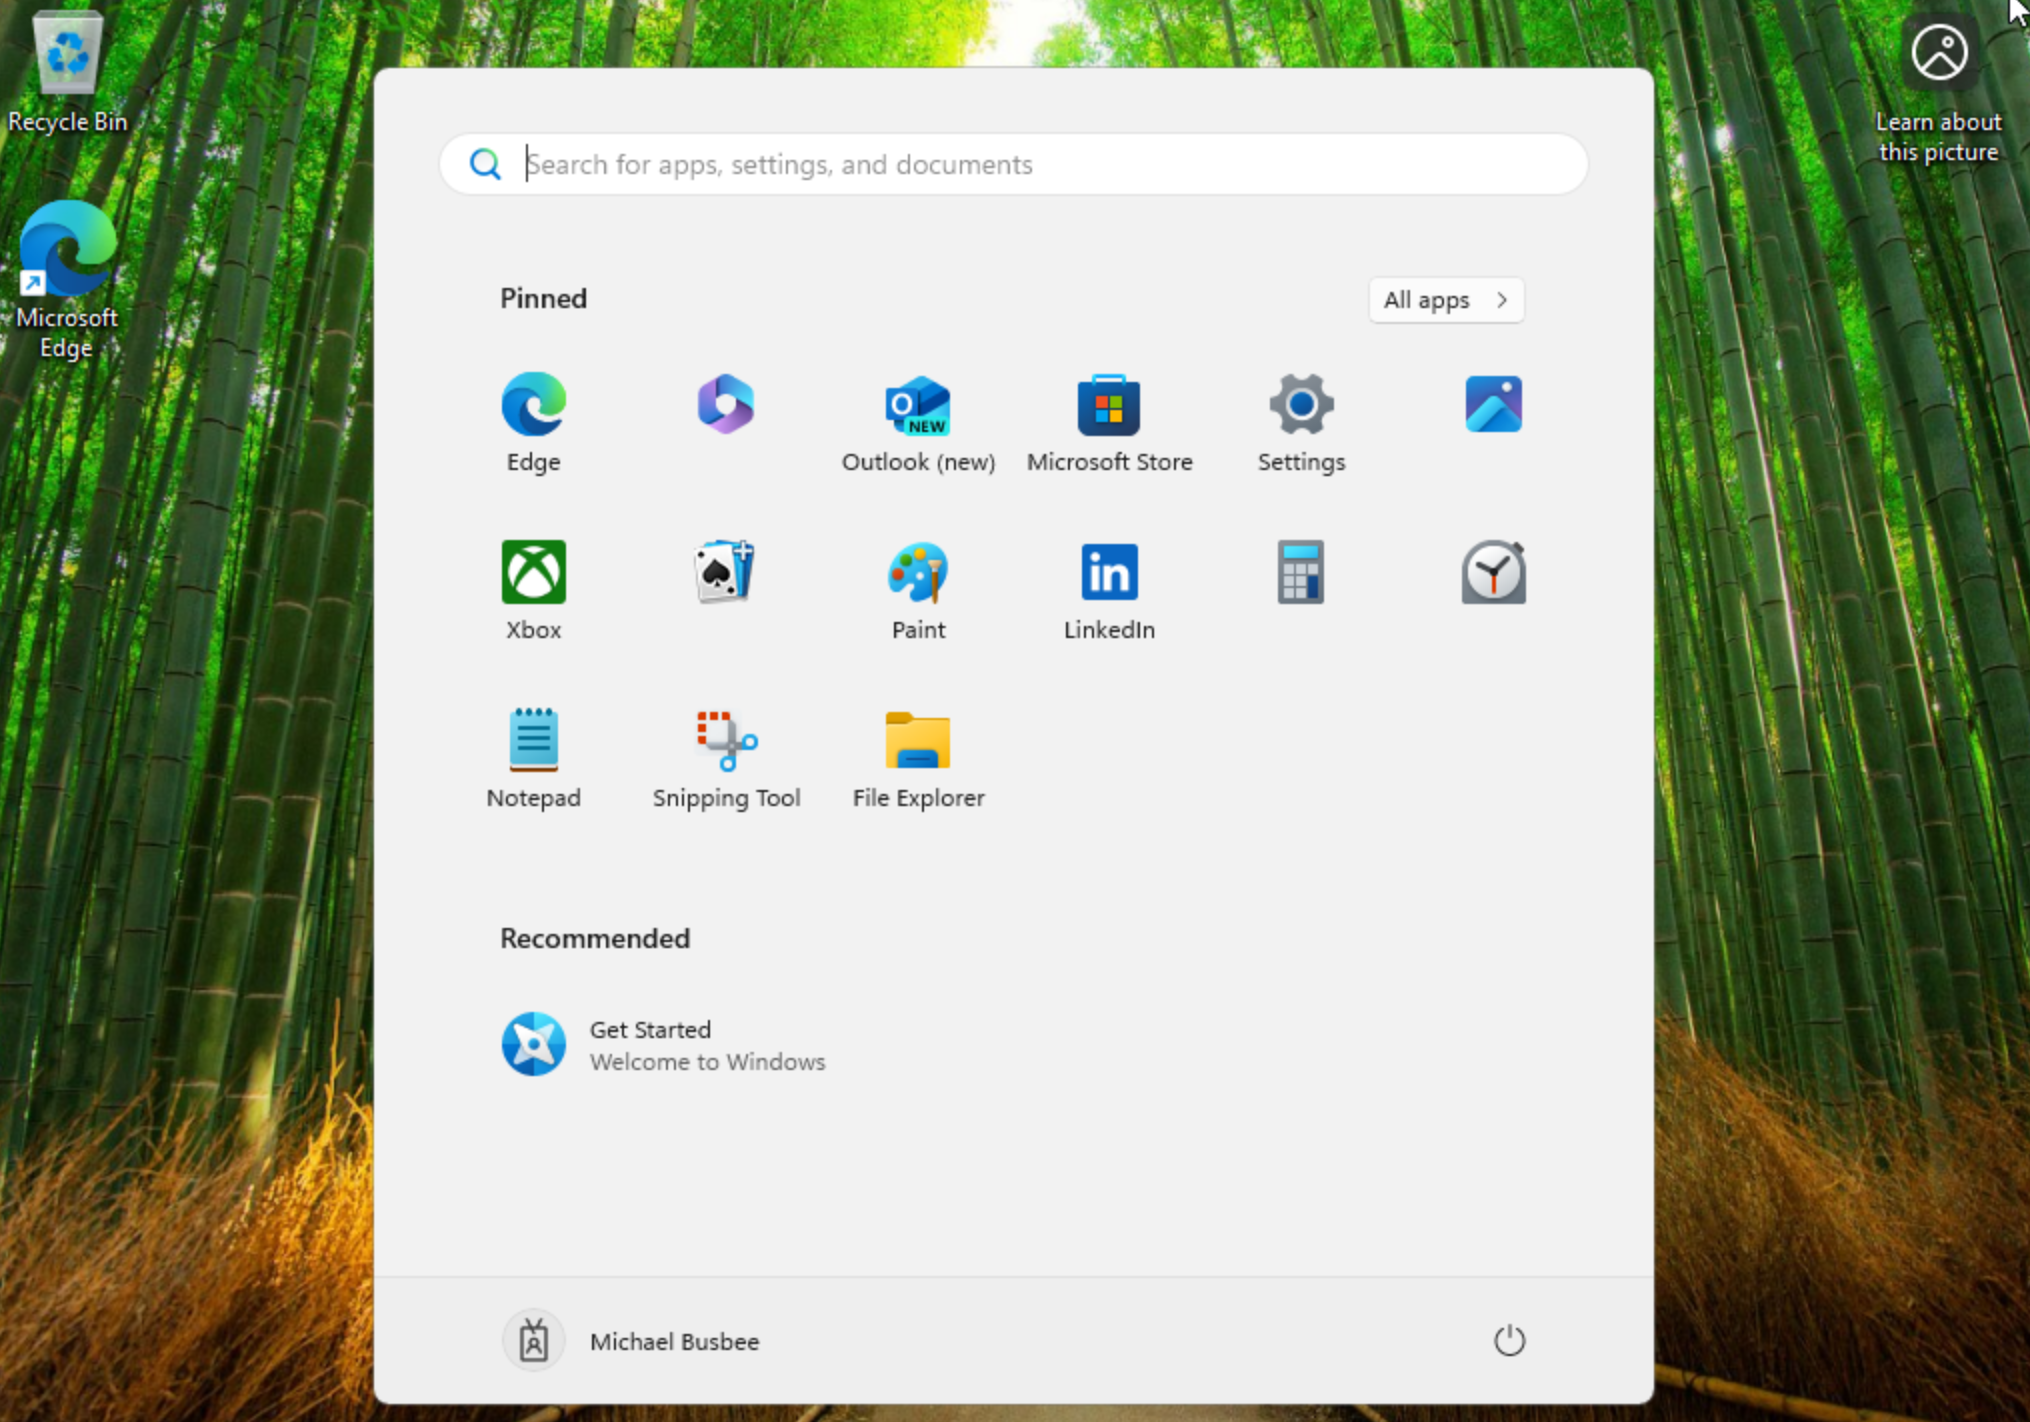Launch File Explorer
Screen dimensions: 2030x1422
click(917, 756)
